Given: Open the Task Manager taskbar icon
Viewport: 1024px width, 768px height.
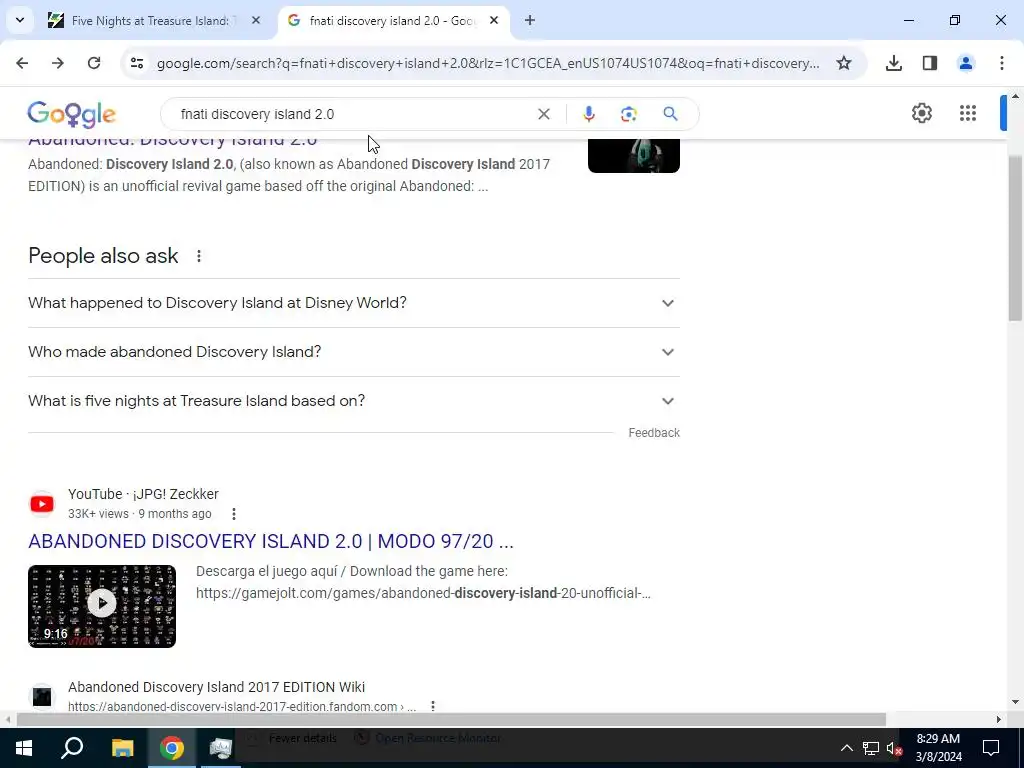Looking at the screenshot, I should (221, 748).
